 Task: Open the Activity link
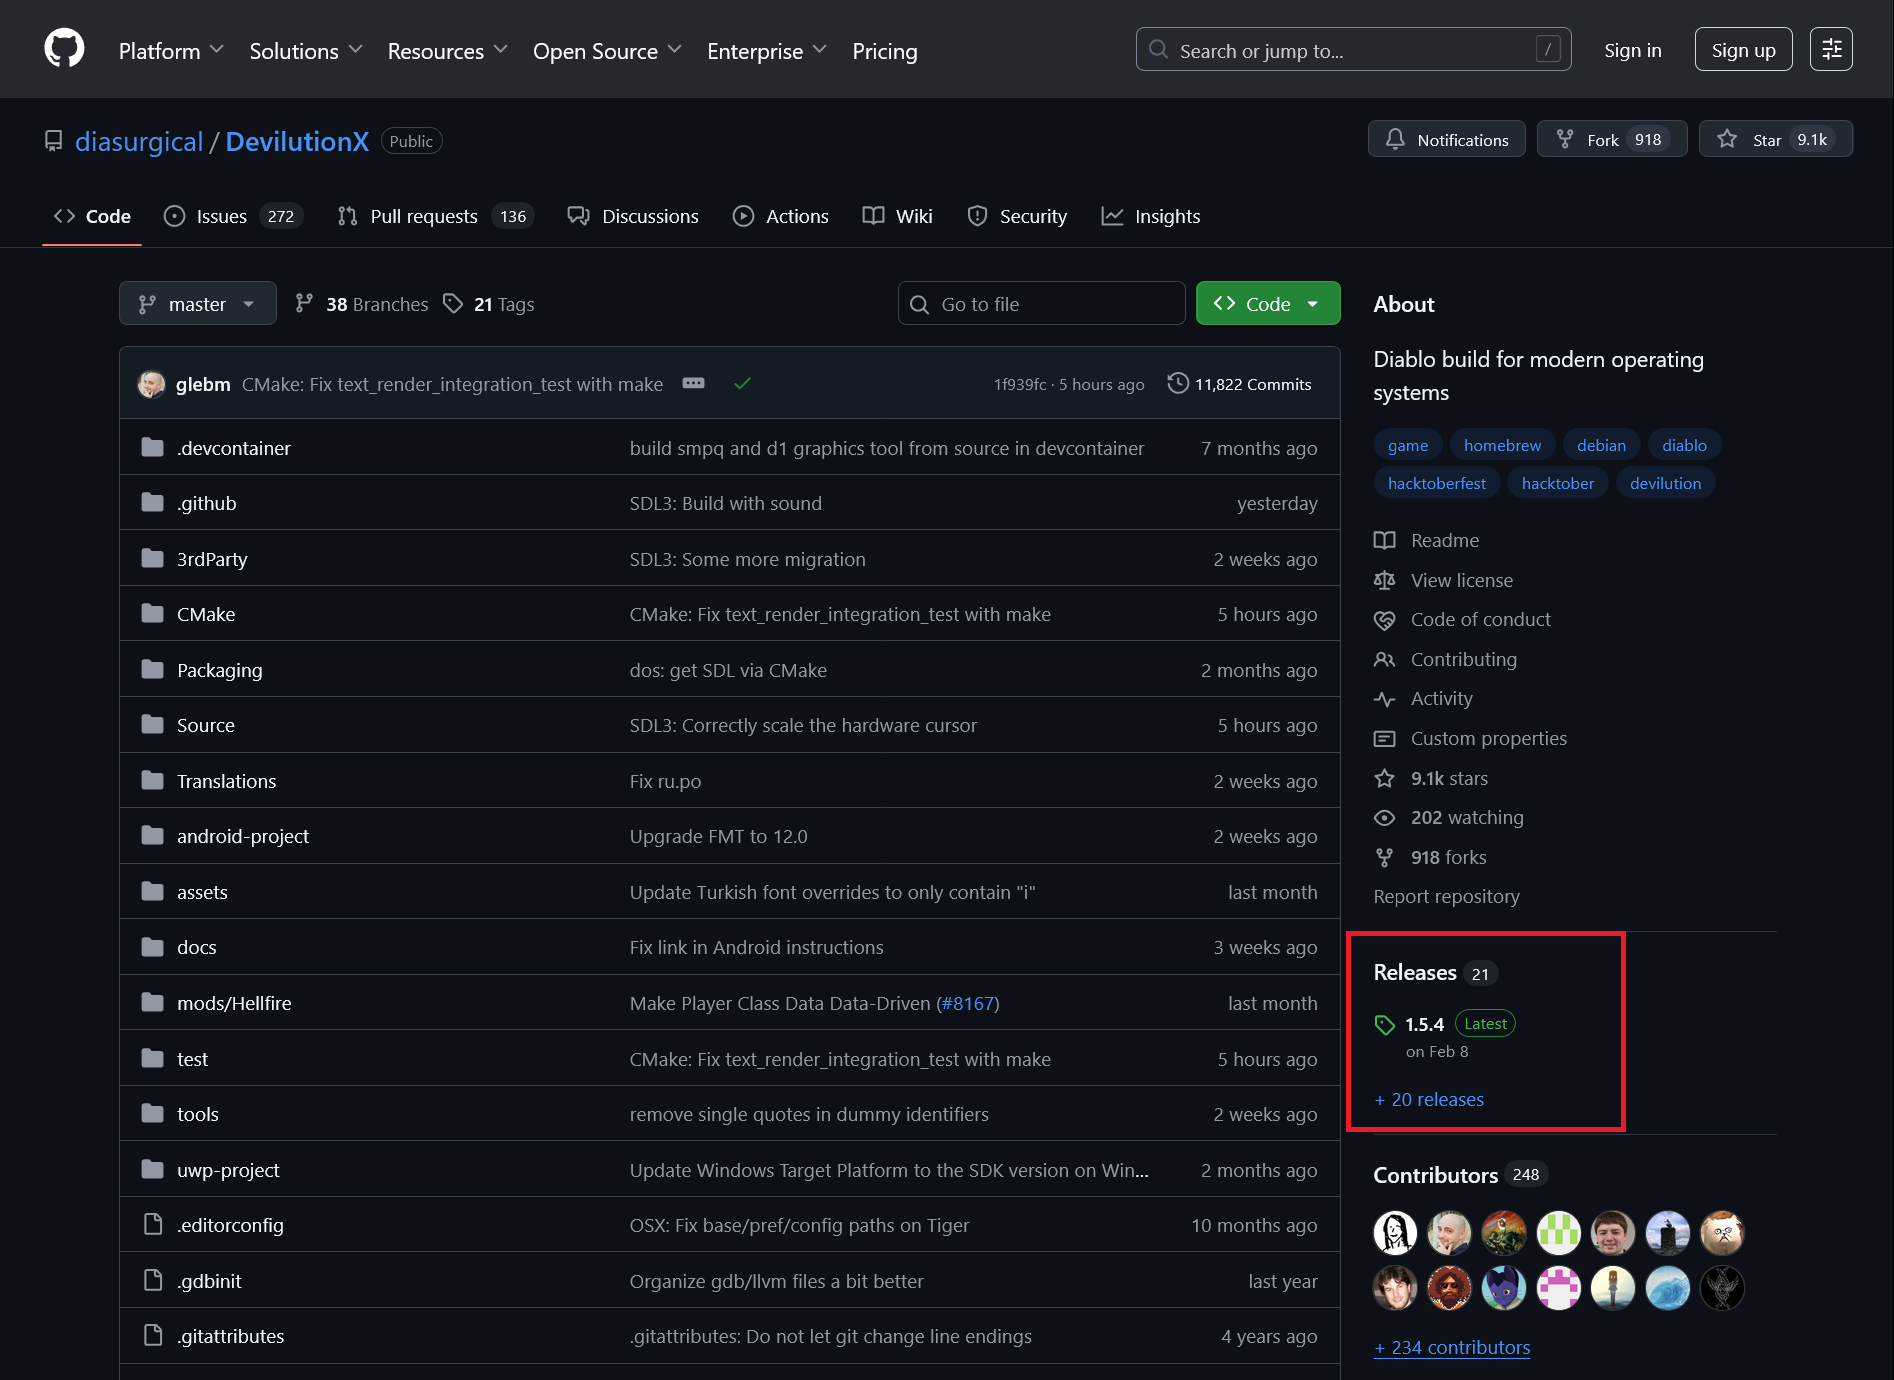[x=1441, y=698]
